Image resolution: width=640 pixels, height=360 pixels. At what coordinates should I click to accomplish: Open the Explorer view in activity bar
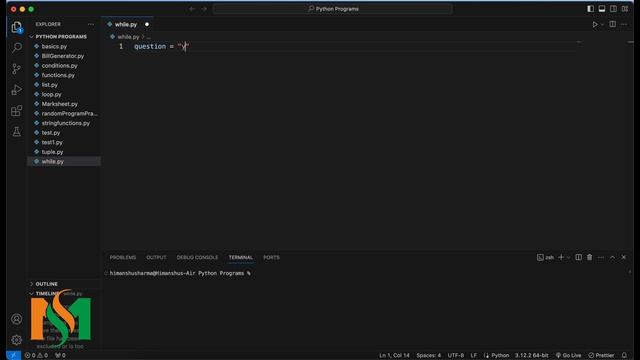pyautogui.click(x=17, y=27)
